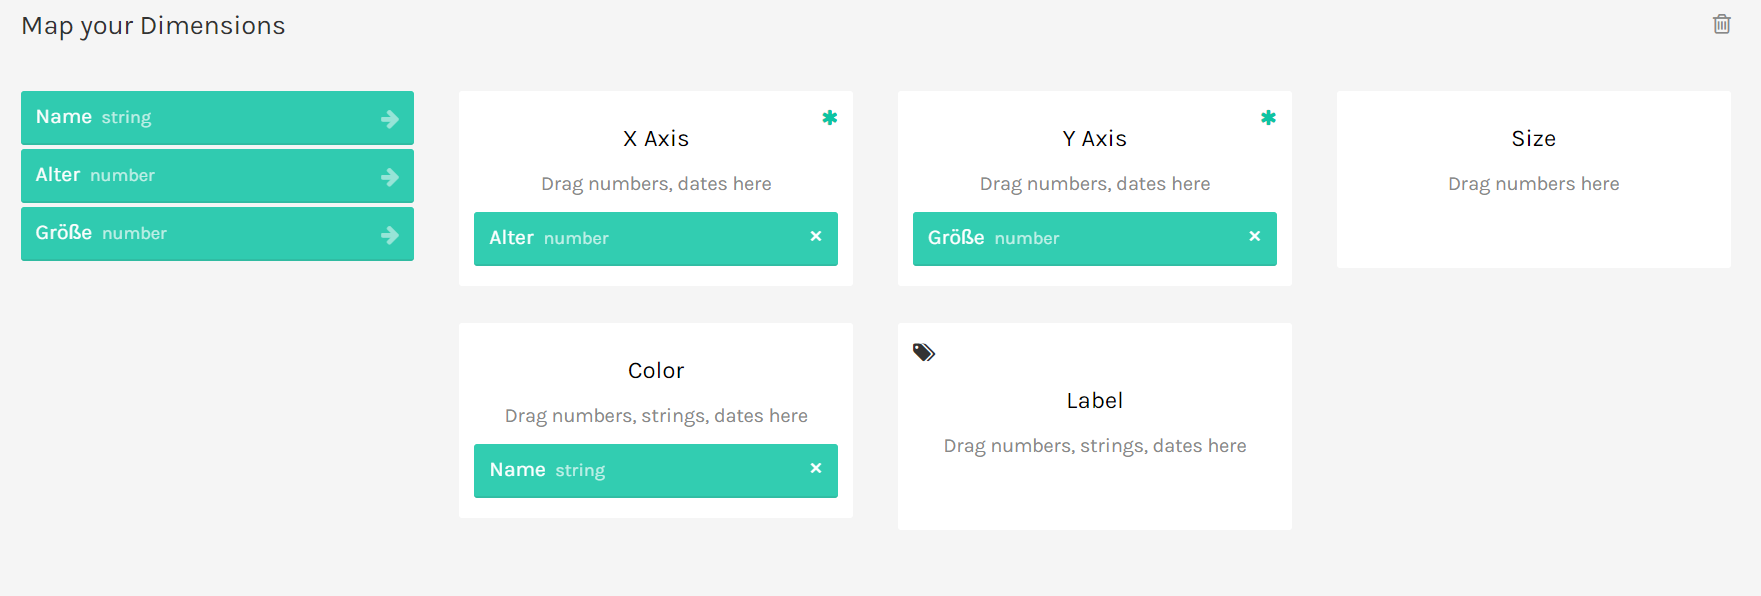Click the trash icon to clear mappings
Viewport: 1761px width, 596px height.
pos(1721,24)
